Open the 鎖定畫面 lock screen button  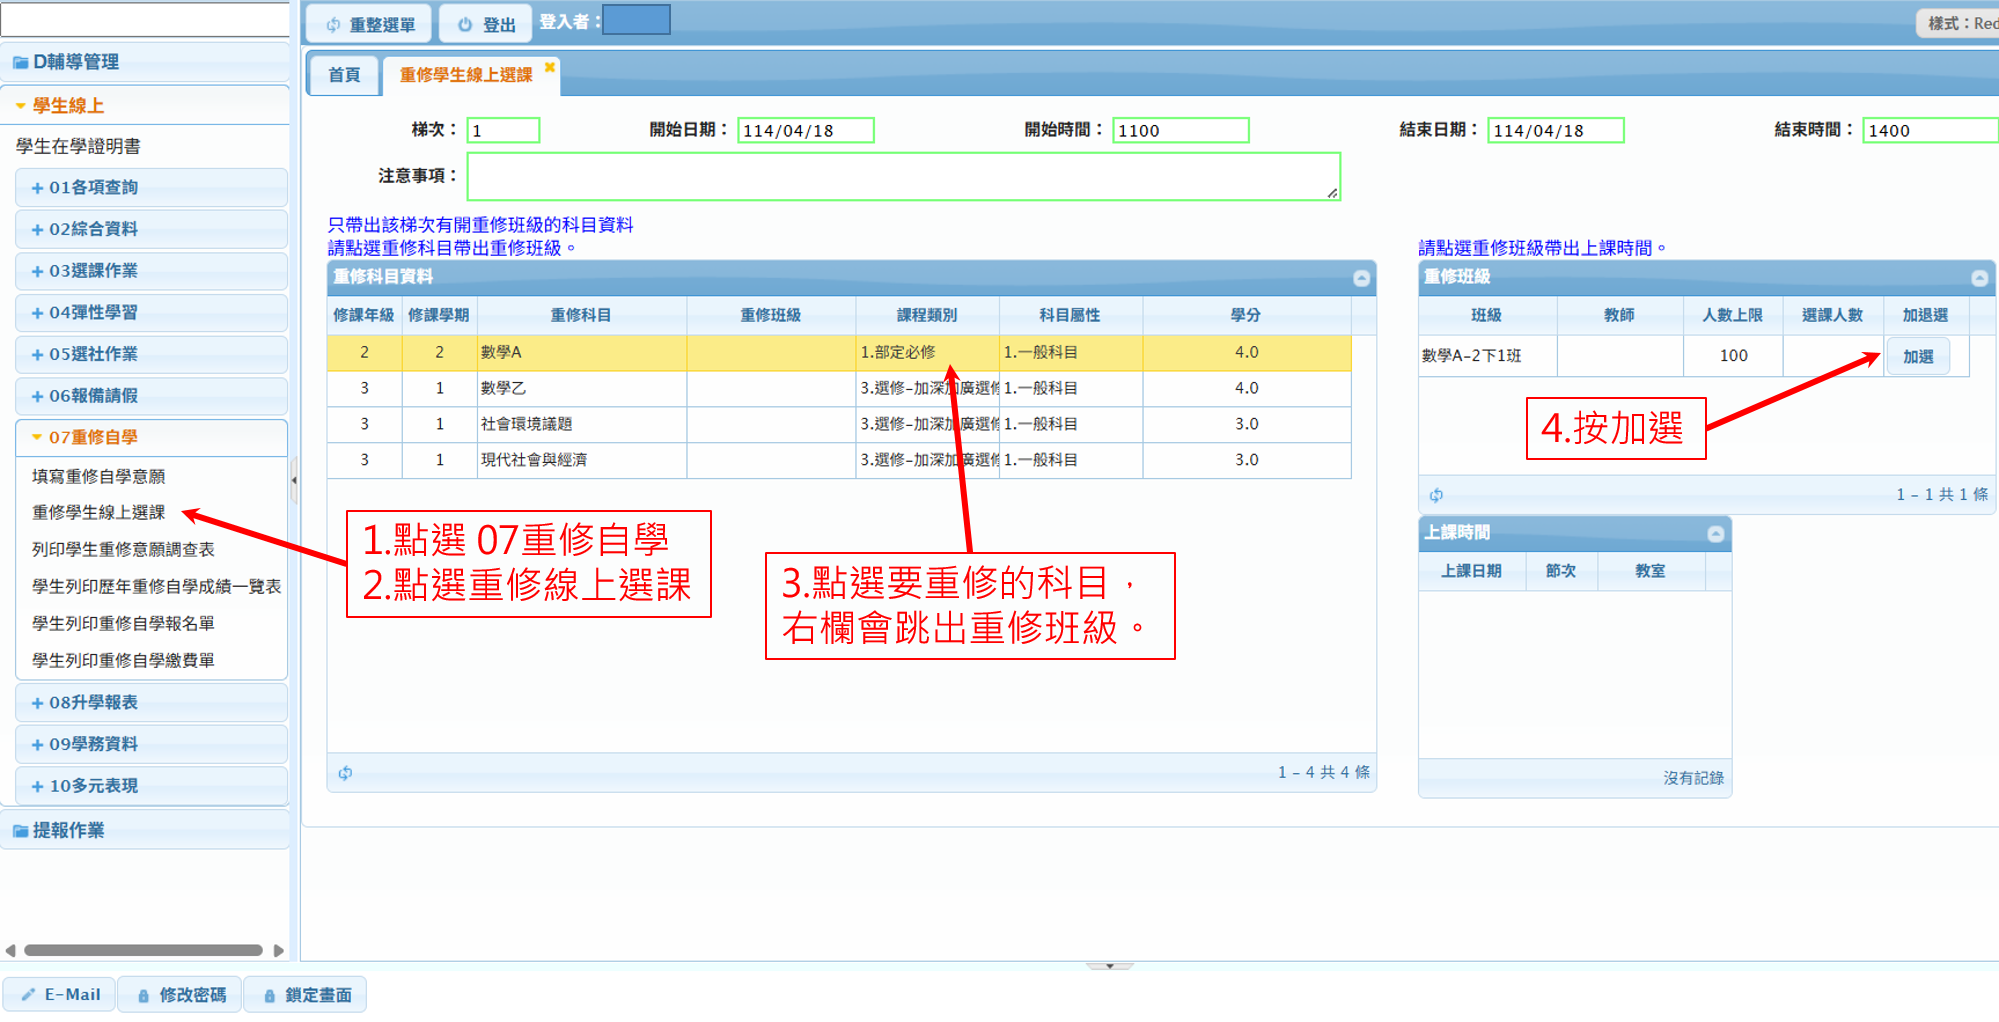tap(307, 995)
